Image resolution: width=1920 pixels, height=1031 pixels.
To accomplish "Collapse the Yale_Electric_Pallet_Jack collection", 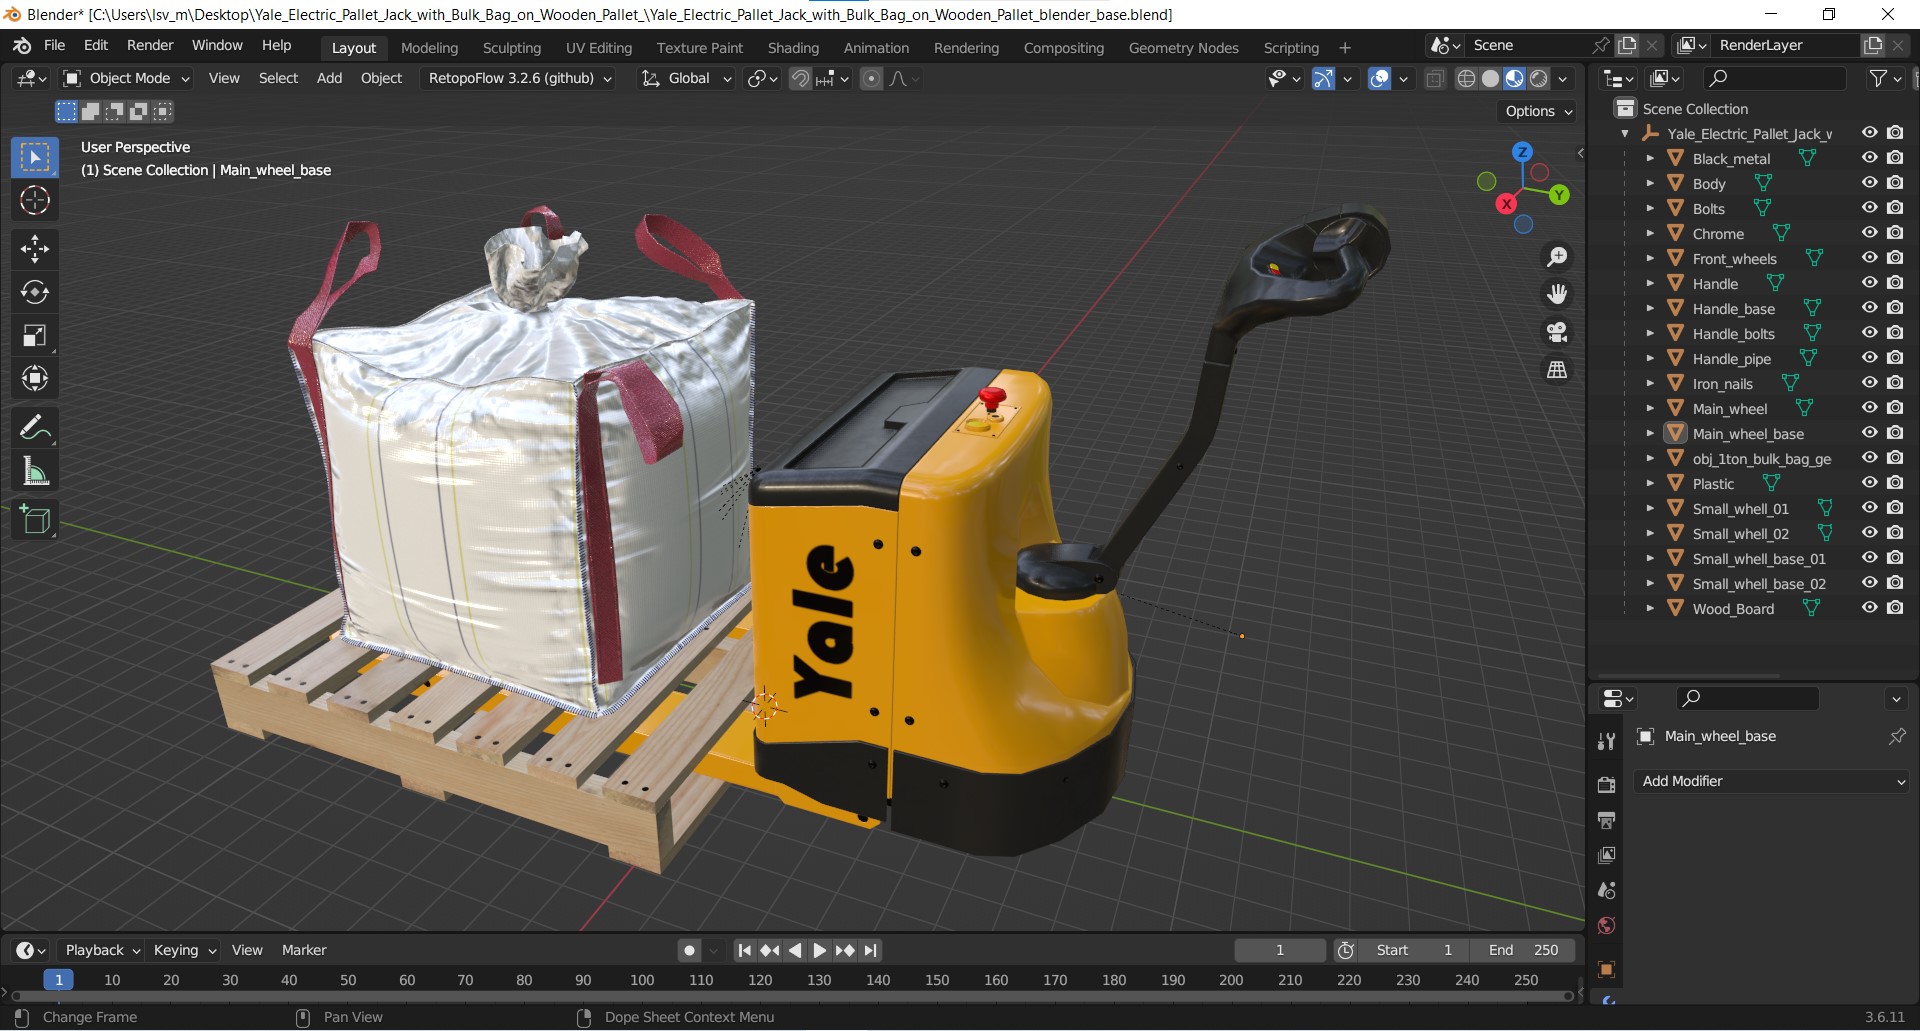I will (1625, 133).
